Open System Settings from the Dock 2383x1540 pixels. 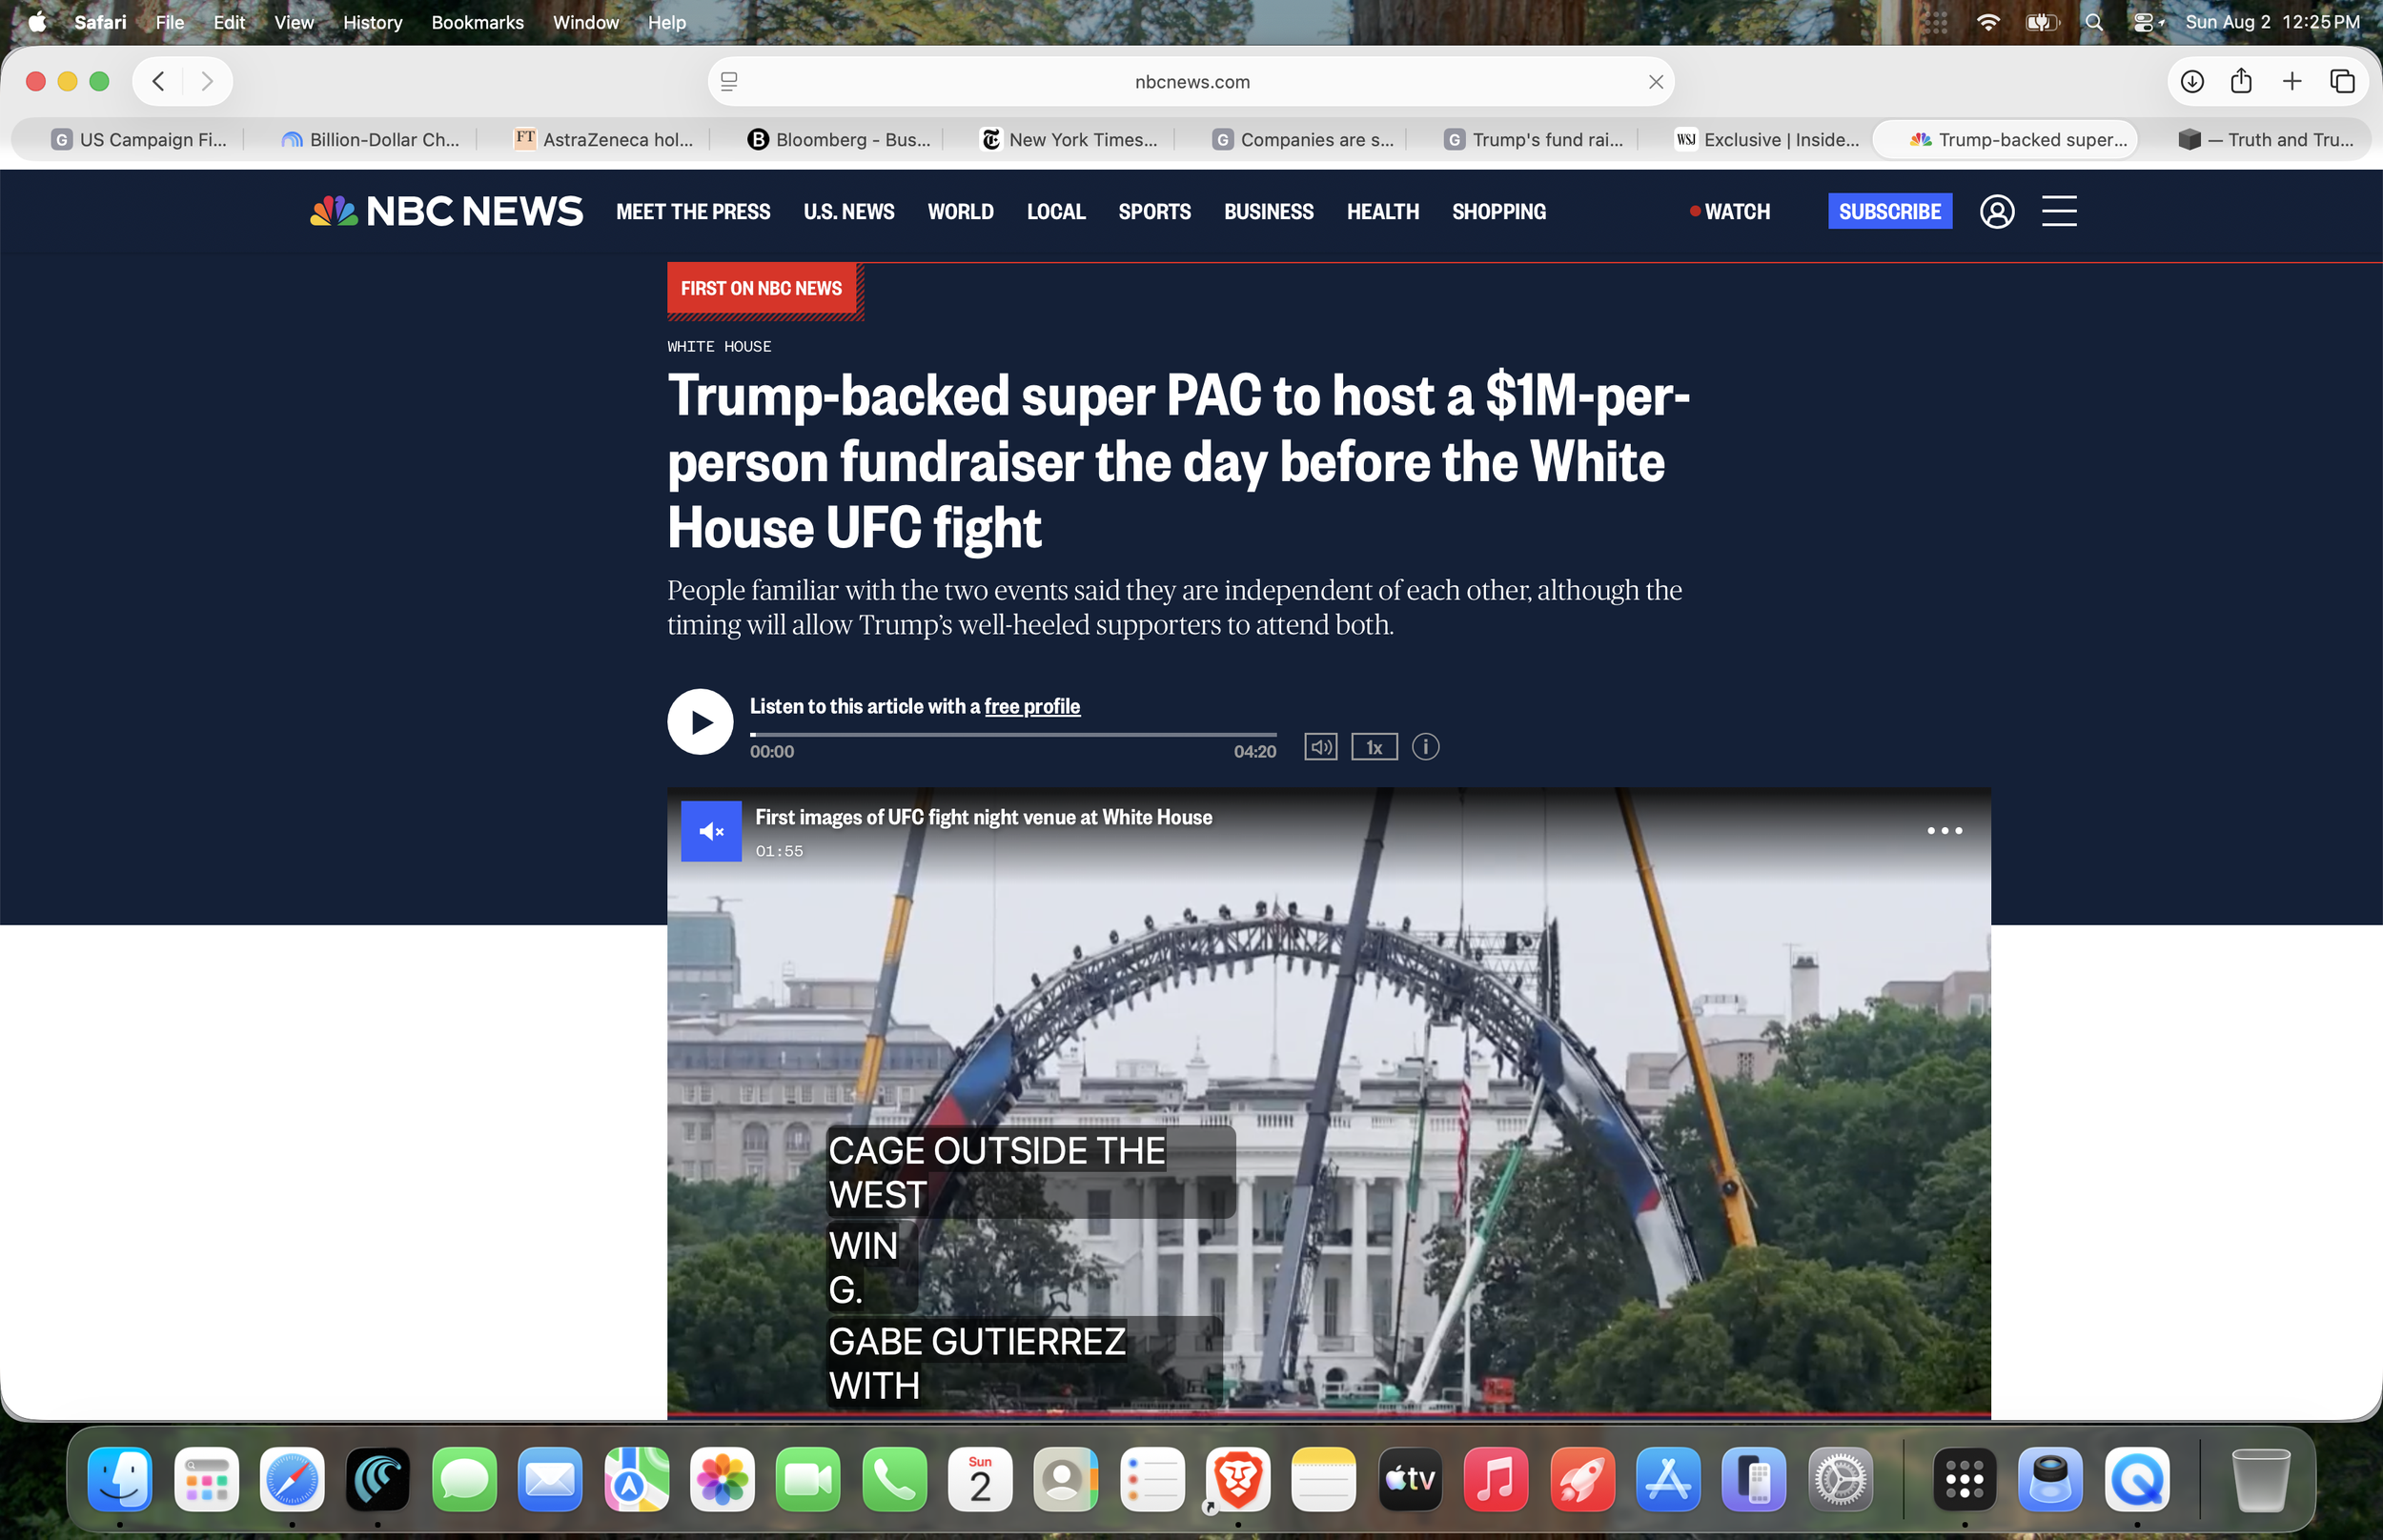tap(1840, 1479)
